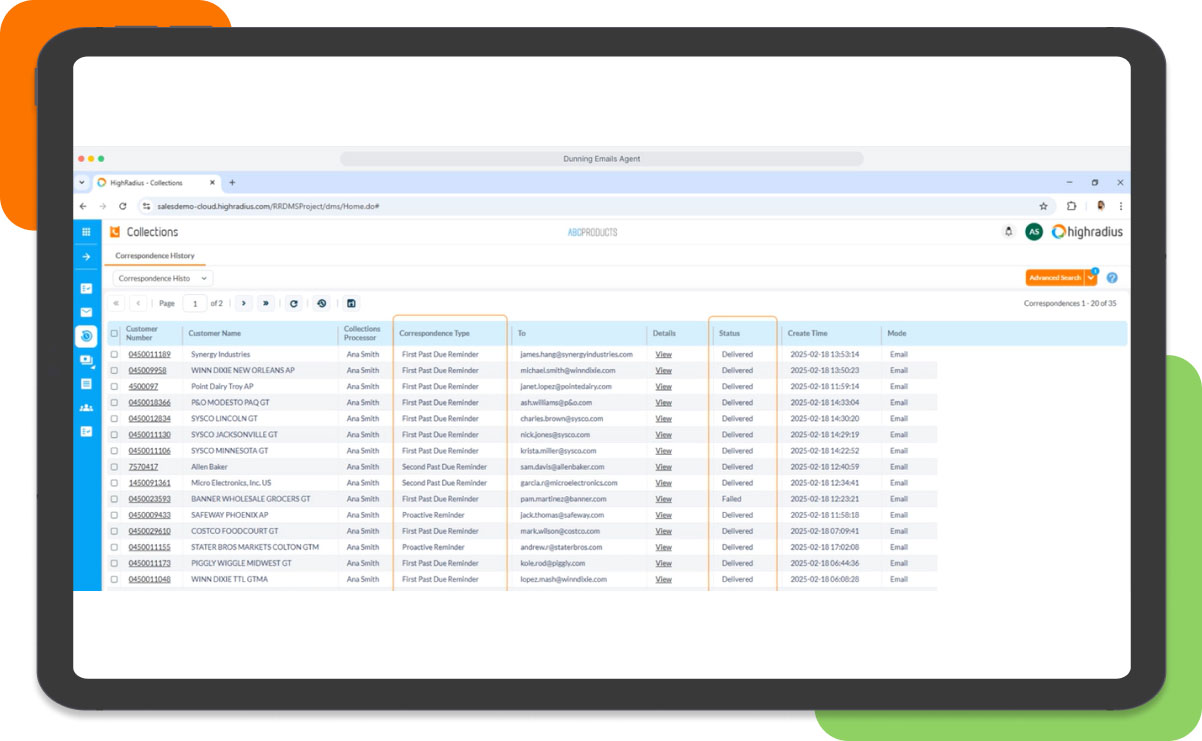Viewport: 1202px width, 741px height.
Task: Check the box for Synergy Industries row
Action: click(x=114, y=354)
